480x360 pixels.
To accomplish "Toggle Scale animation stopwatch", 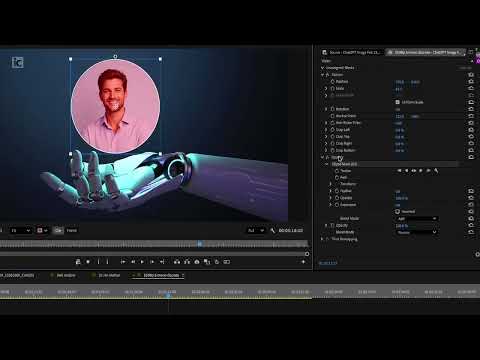I will click(x=332, y=88).
